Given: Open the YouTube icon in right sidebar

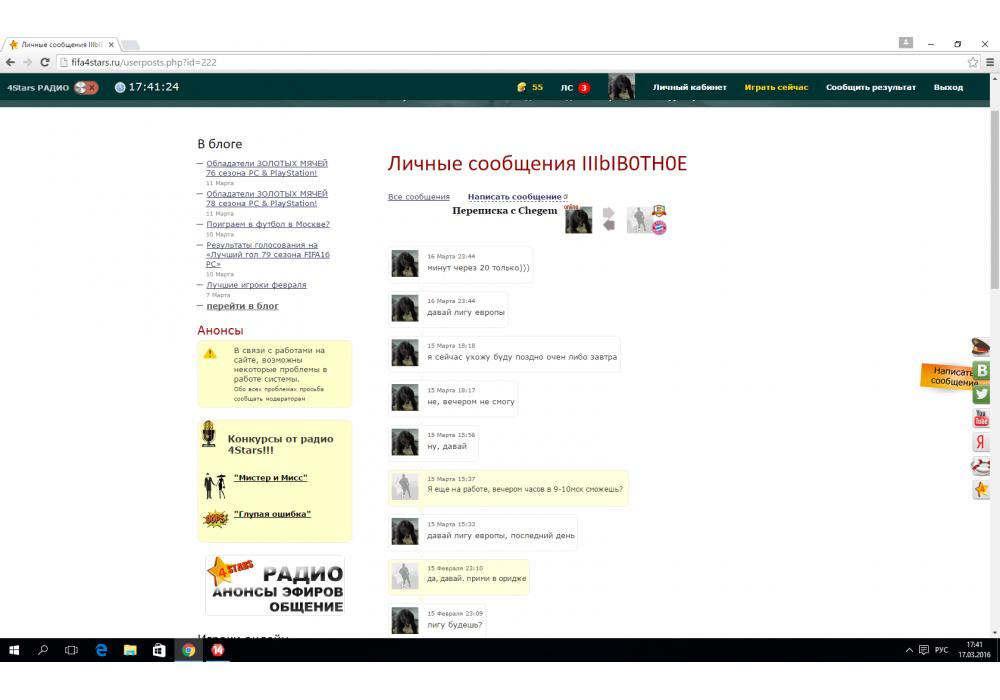Looking at the screenshot, I should 982,418.
